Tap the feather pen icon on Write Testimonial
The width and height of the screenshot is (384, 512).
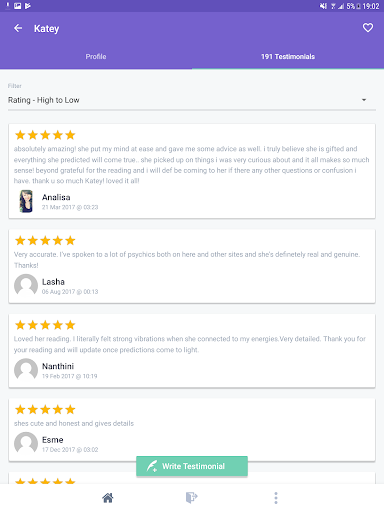pos(152,466)
